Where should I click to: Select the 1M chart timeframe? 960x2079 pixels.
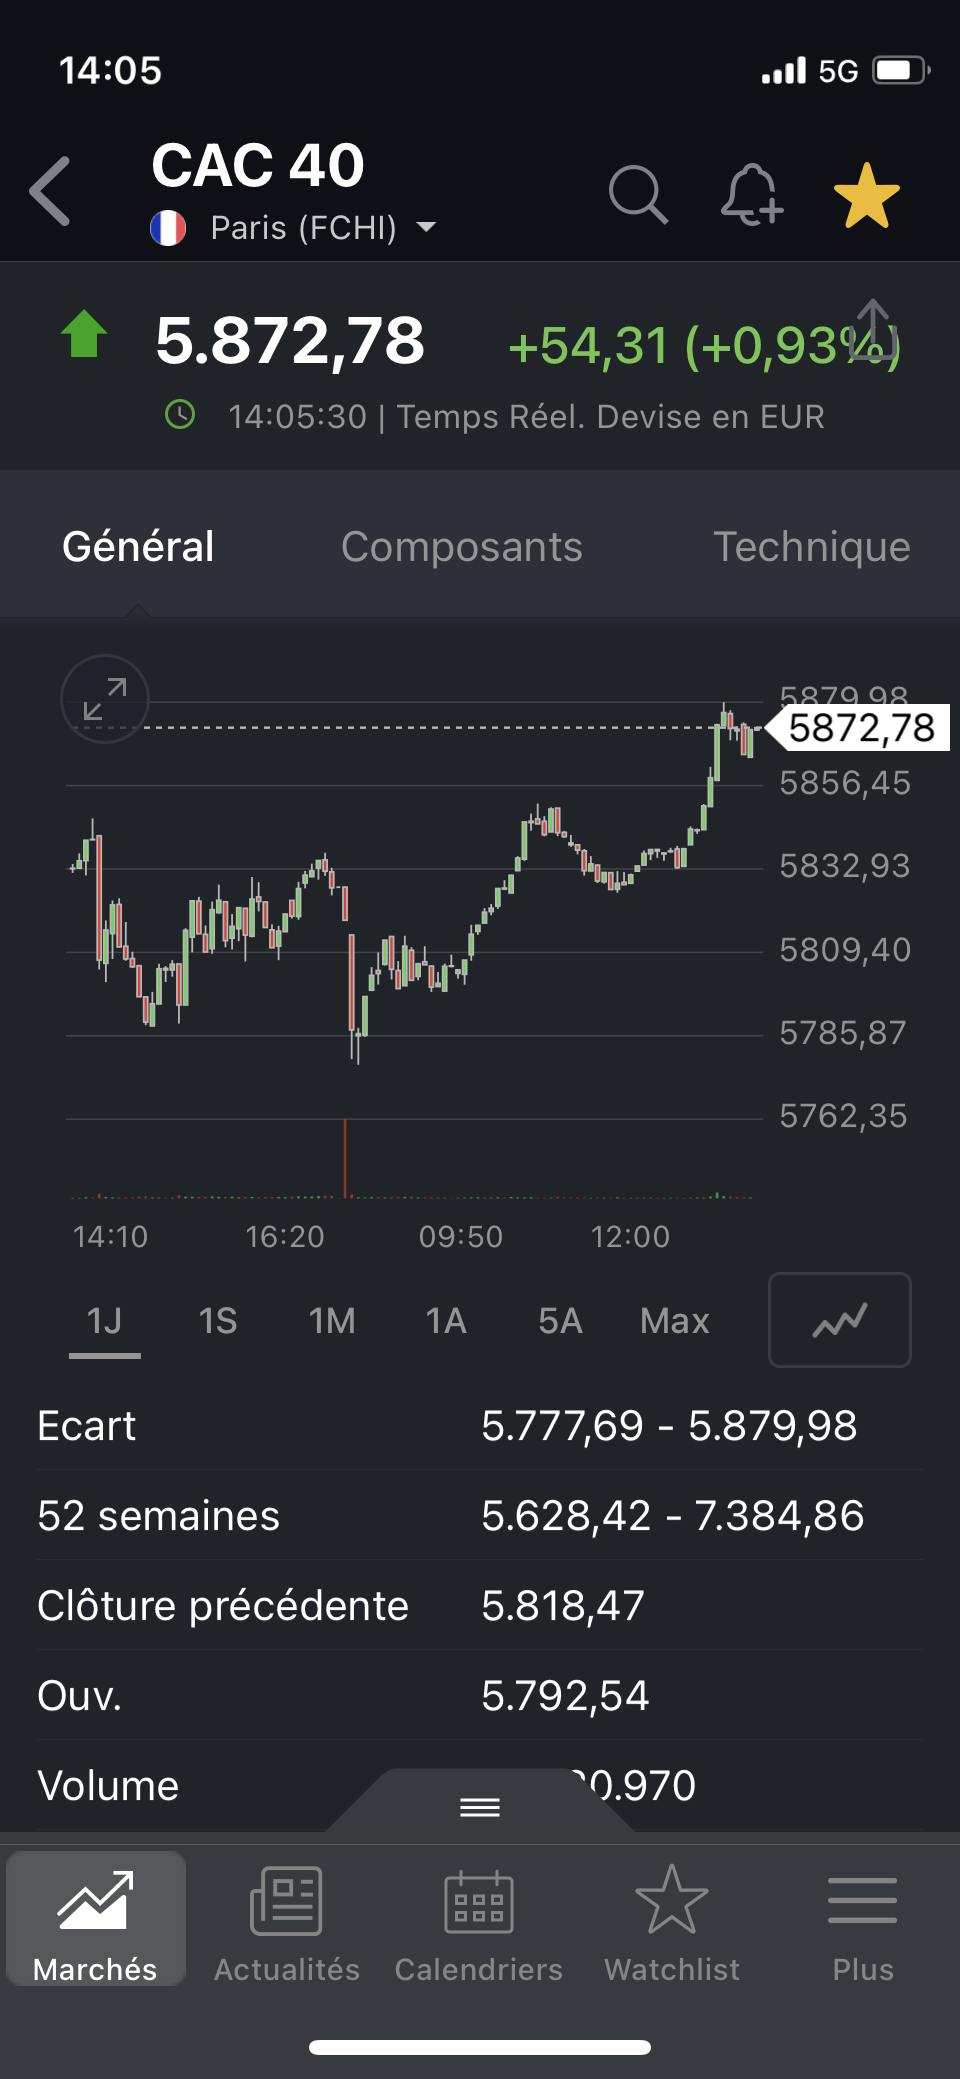[x=332, y=1321]
